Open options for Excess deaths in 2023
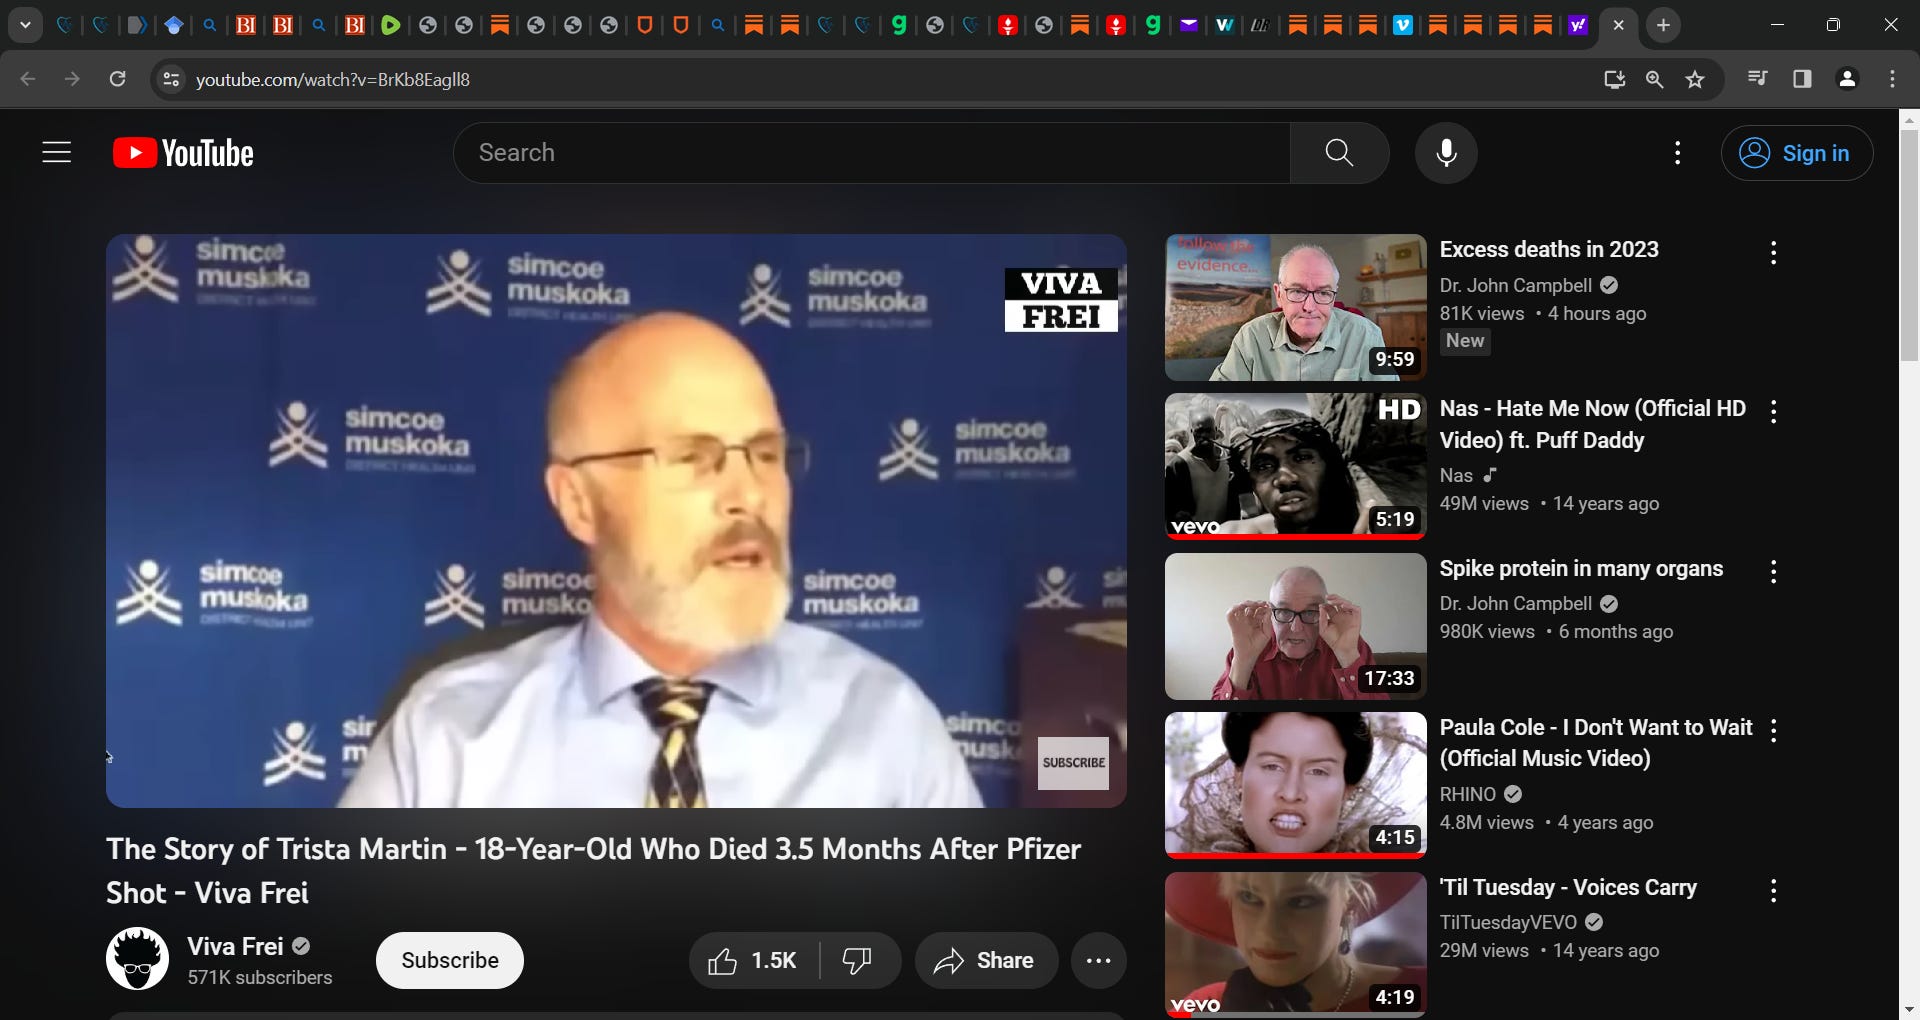Viewport: 1920px width, 1020px height. point(1773,253)
